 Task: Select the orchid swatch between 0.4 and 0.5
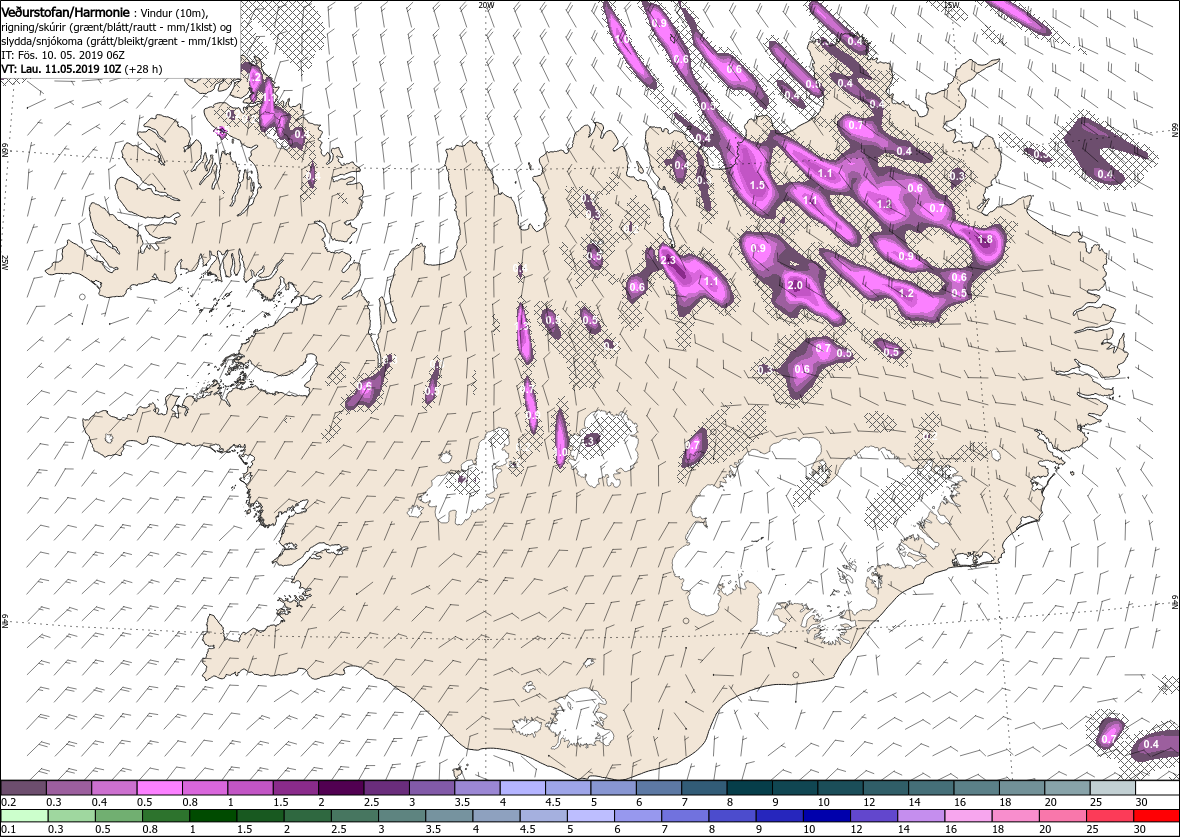(114, 787)
